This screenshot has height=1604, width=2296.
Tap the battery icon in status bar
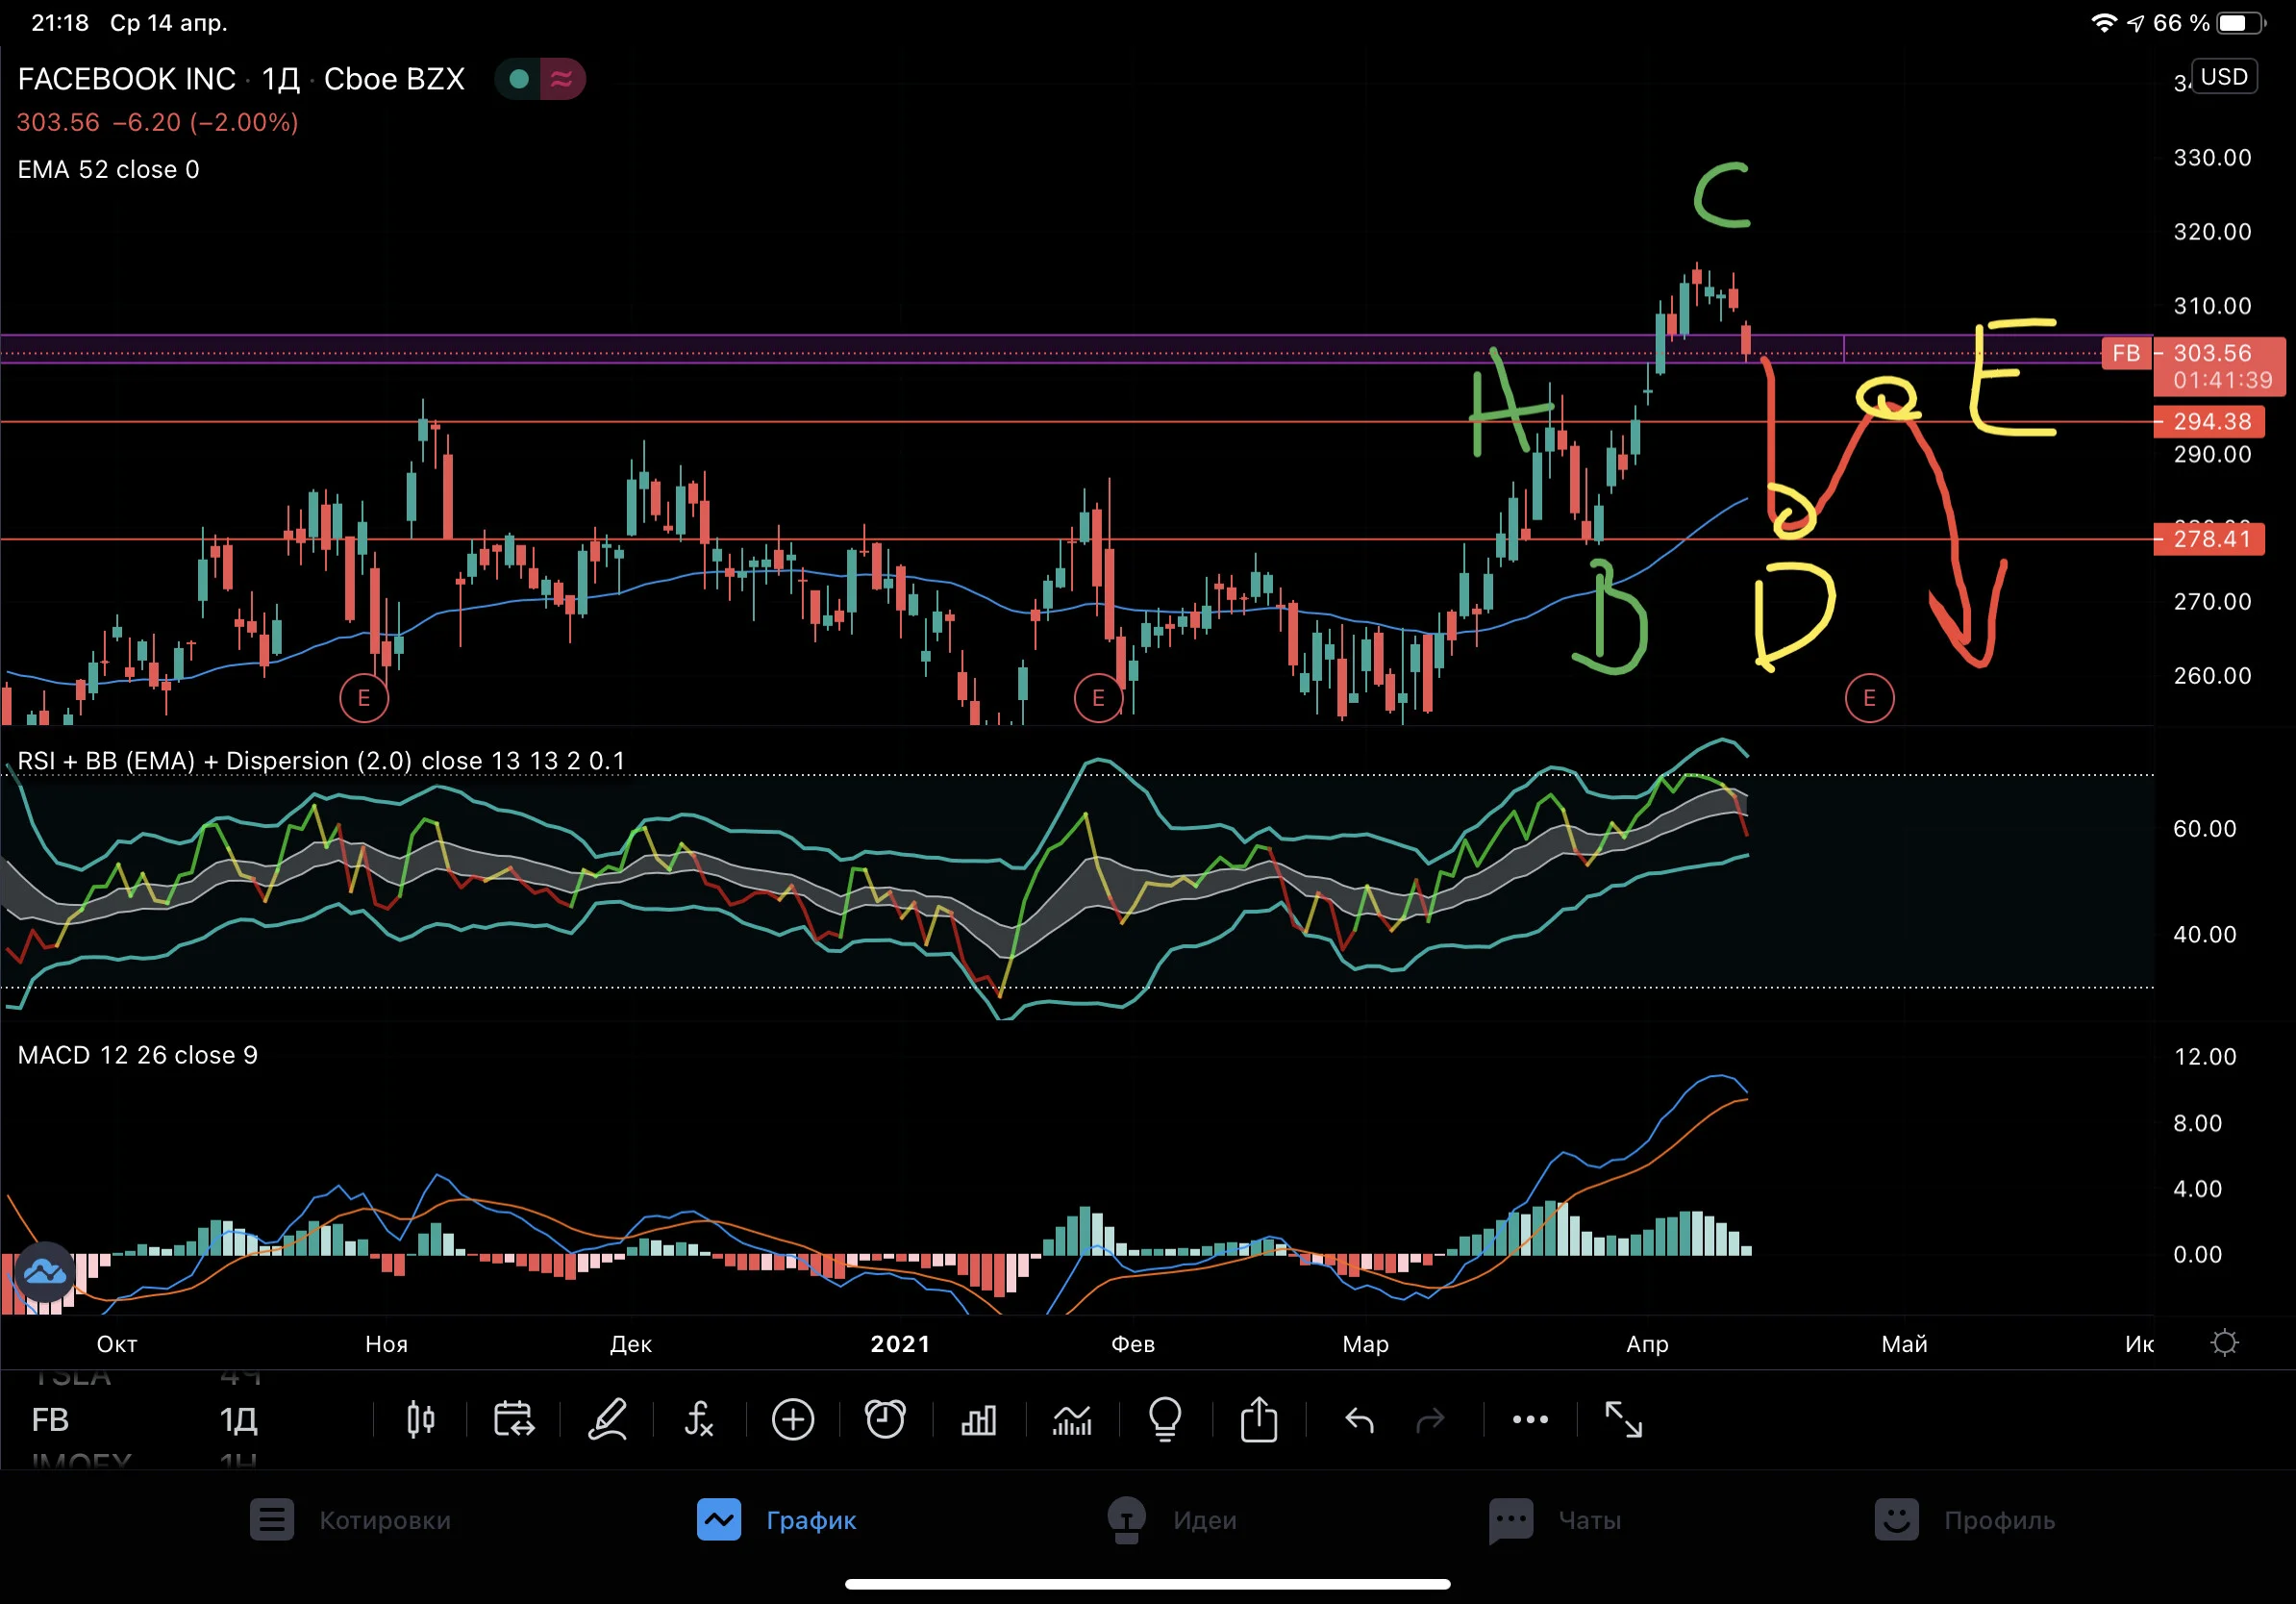pos(2239,23)
